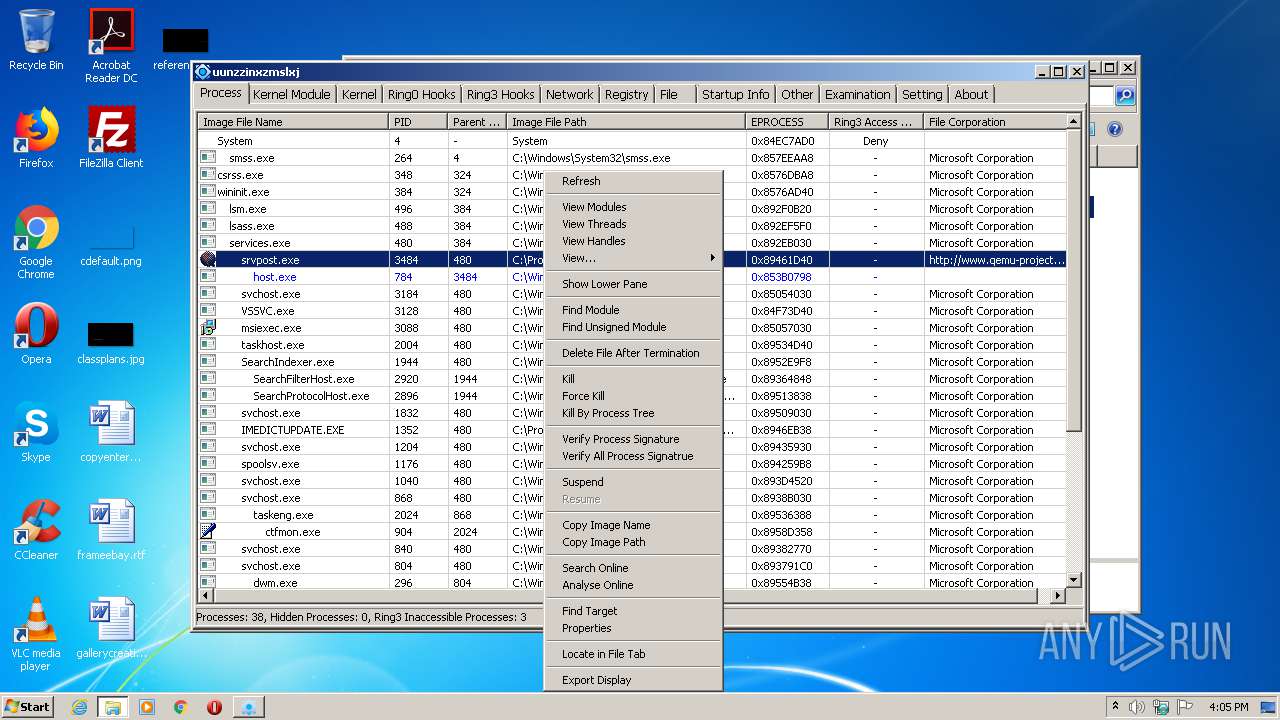
Task: Select smss.exe process row
Action: point(631,158)
